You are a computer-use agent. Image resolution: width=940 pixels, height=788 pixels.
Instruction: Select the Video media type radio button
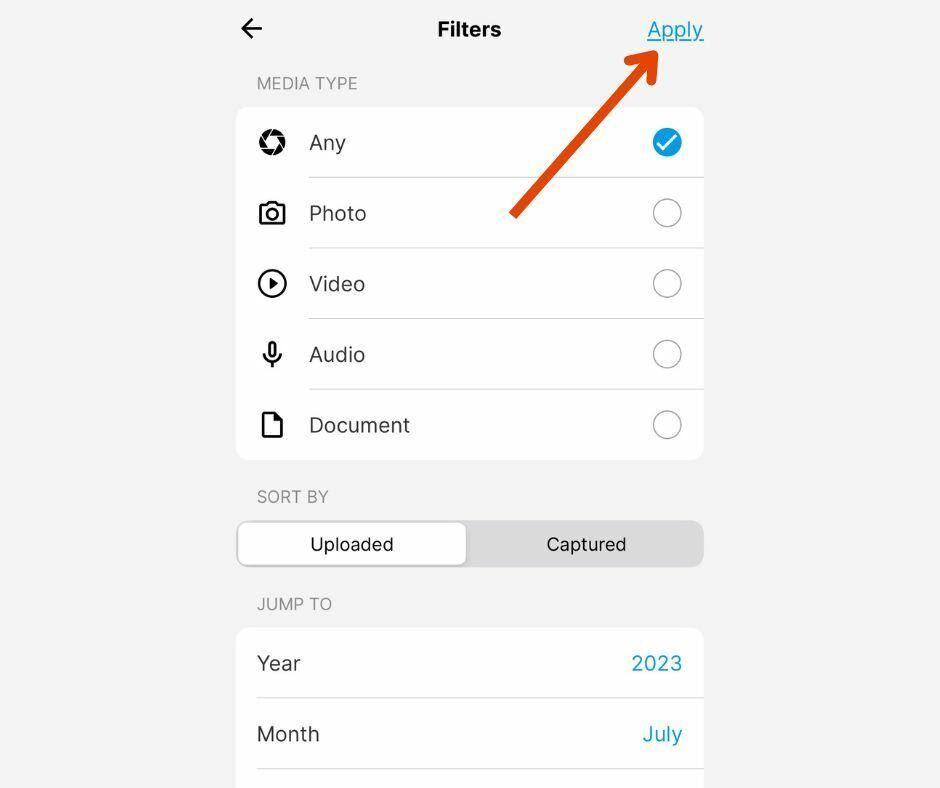coord(666,284)
